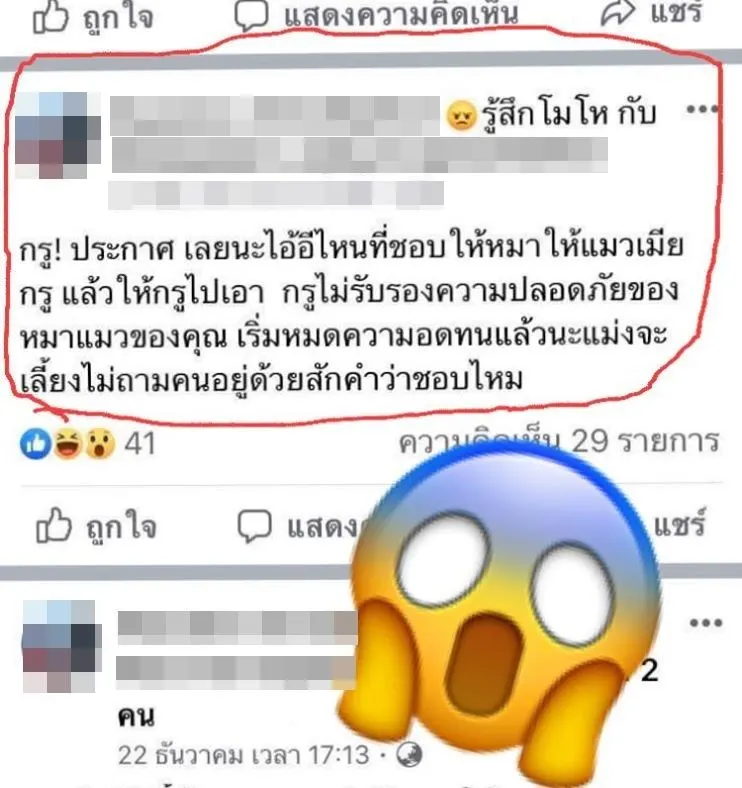The image size is (742, 788).
Task: Click the รู้สึกโมโห กับ feeling text
Action: pyautogui.click(x=569, y=115)
